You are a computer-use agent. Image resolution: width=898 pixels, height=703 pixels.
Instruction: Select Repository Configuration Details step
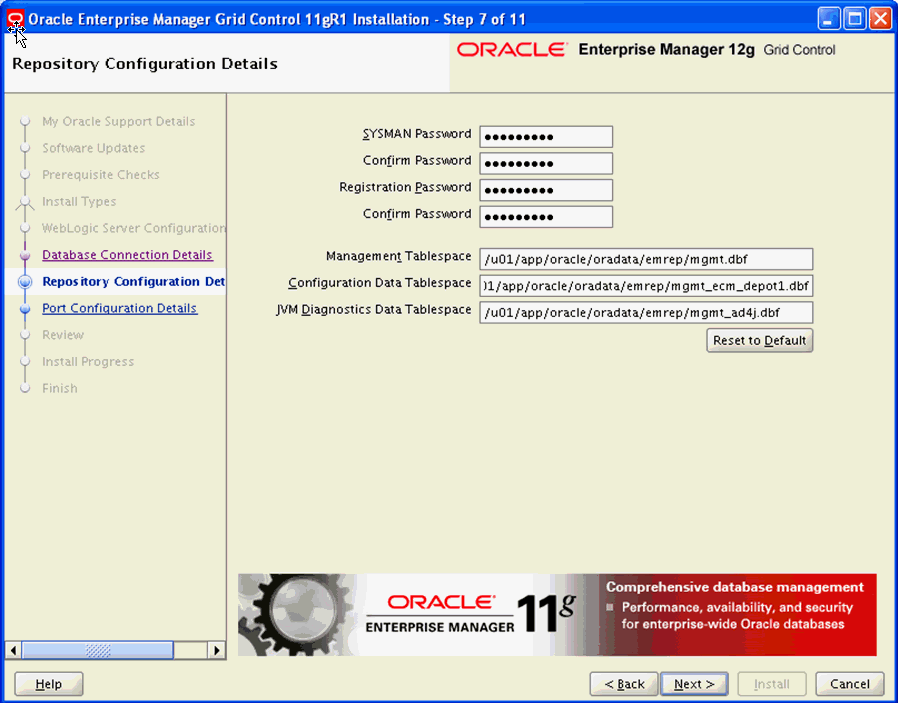coord(133,282)
